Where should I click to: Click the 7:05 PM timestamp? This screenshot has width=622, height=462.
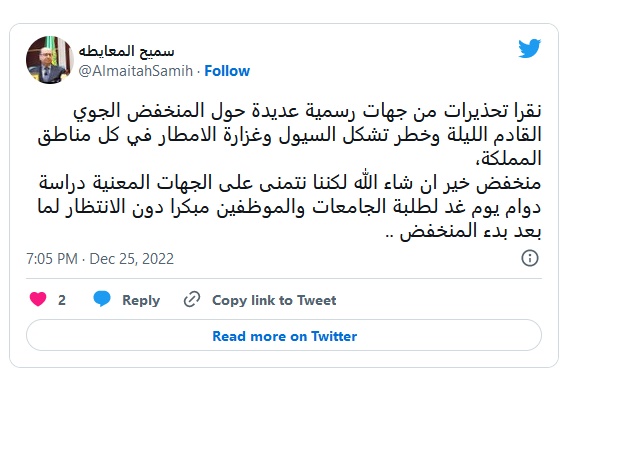(52, 259)
